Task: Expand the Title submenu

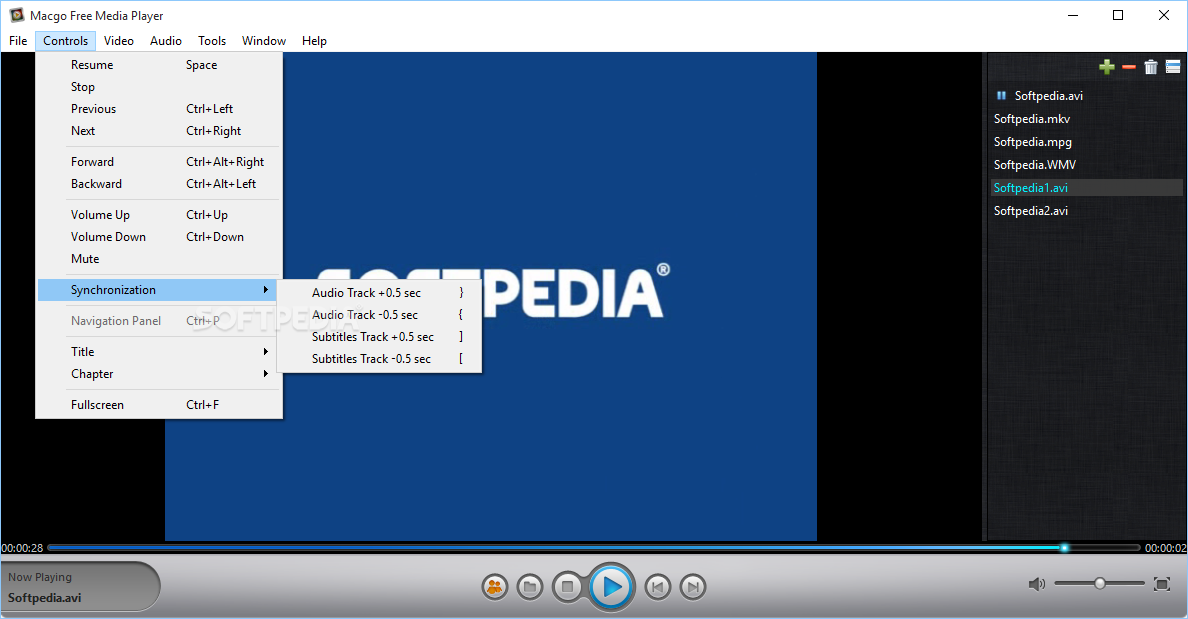Action: click(159, 352)
